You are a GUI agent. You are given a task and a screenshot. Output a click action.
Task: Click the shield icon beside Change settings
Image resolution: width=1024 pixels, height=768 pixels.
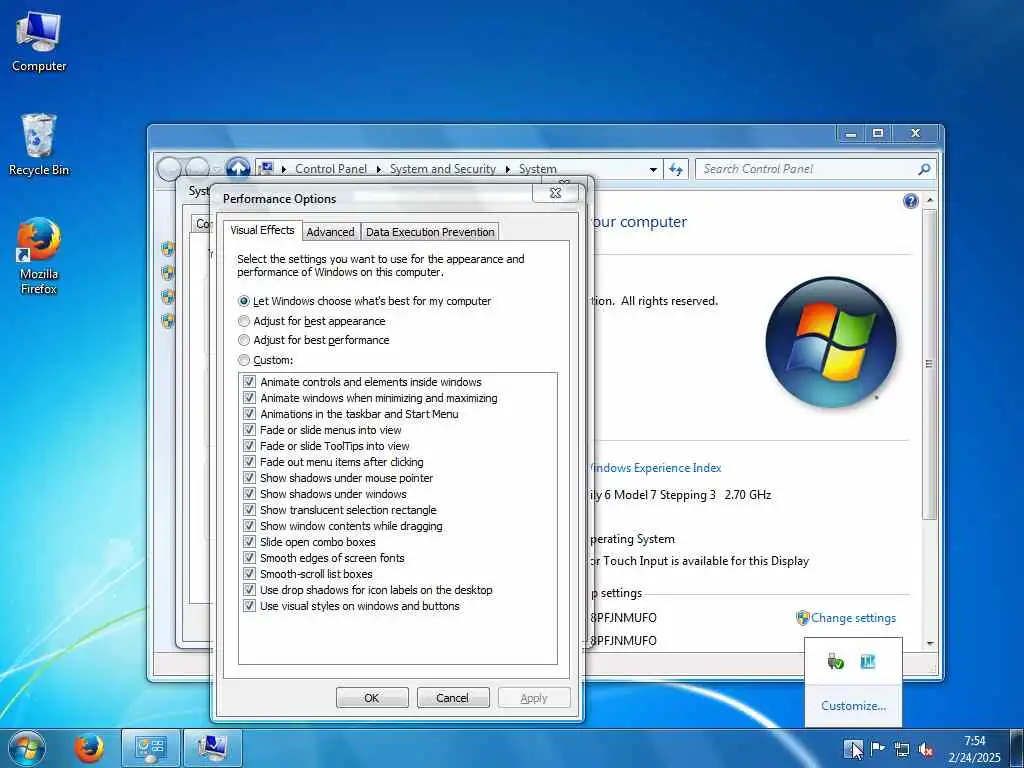803,618
